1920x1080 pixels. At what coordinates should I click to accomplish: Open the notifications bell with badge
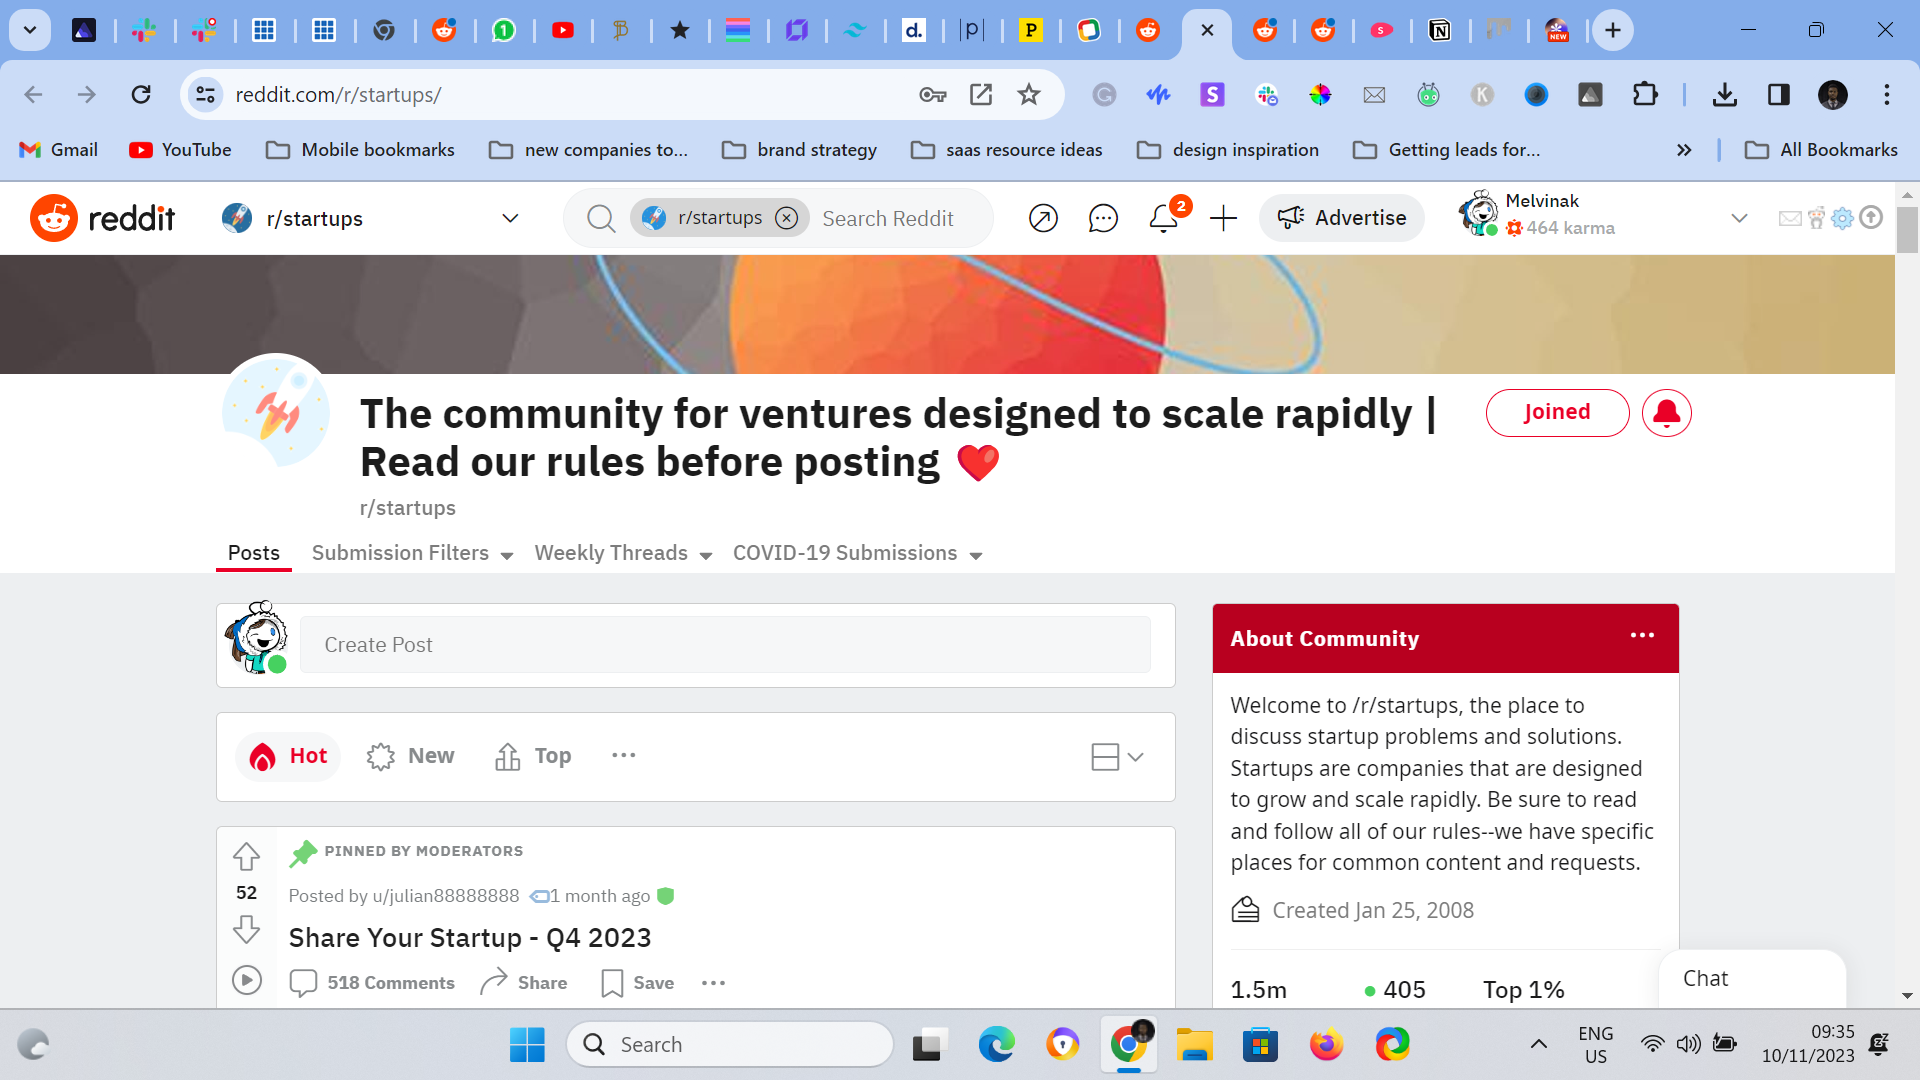(1163, 218)
